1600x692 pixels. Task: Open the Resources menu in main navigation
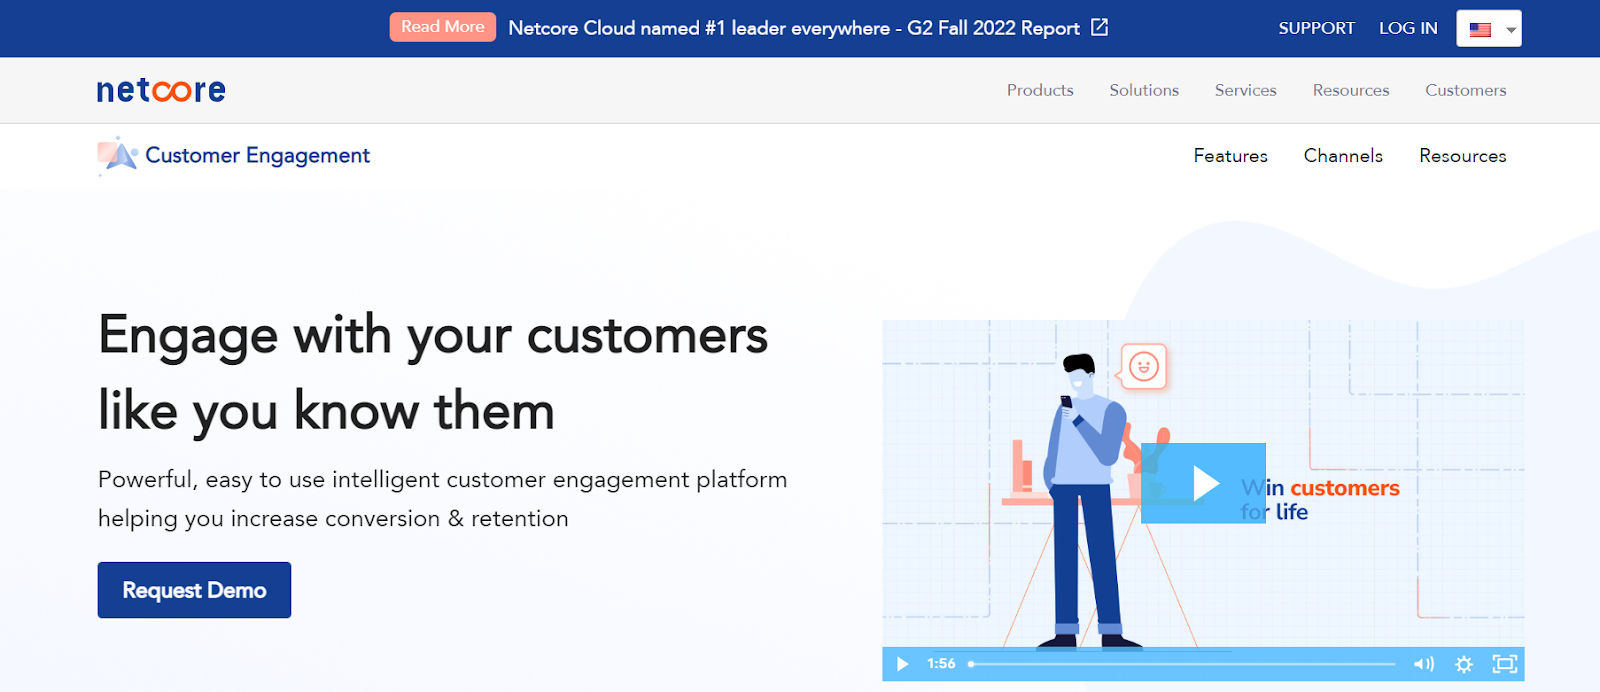click(x=1351, y=90)
